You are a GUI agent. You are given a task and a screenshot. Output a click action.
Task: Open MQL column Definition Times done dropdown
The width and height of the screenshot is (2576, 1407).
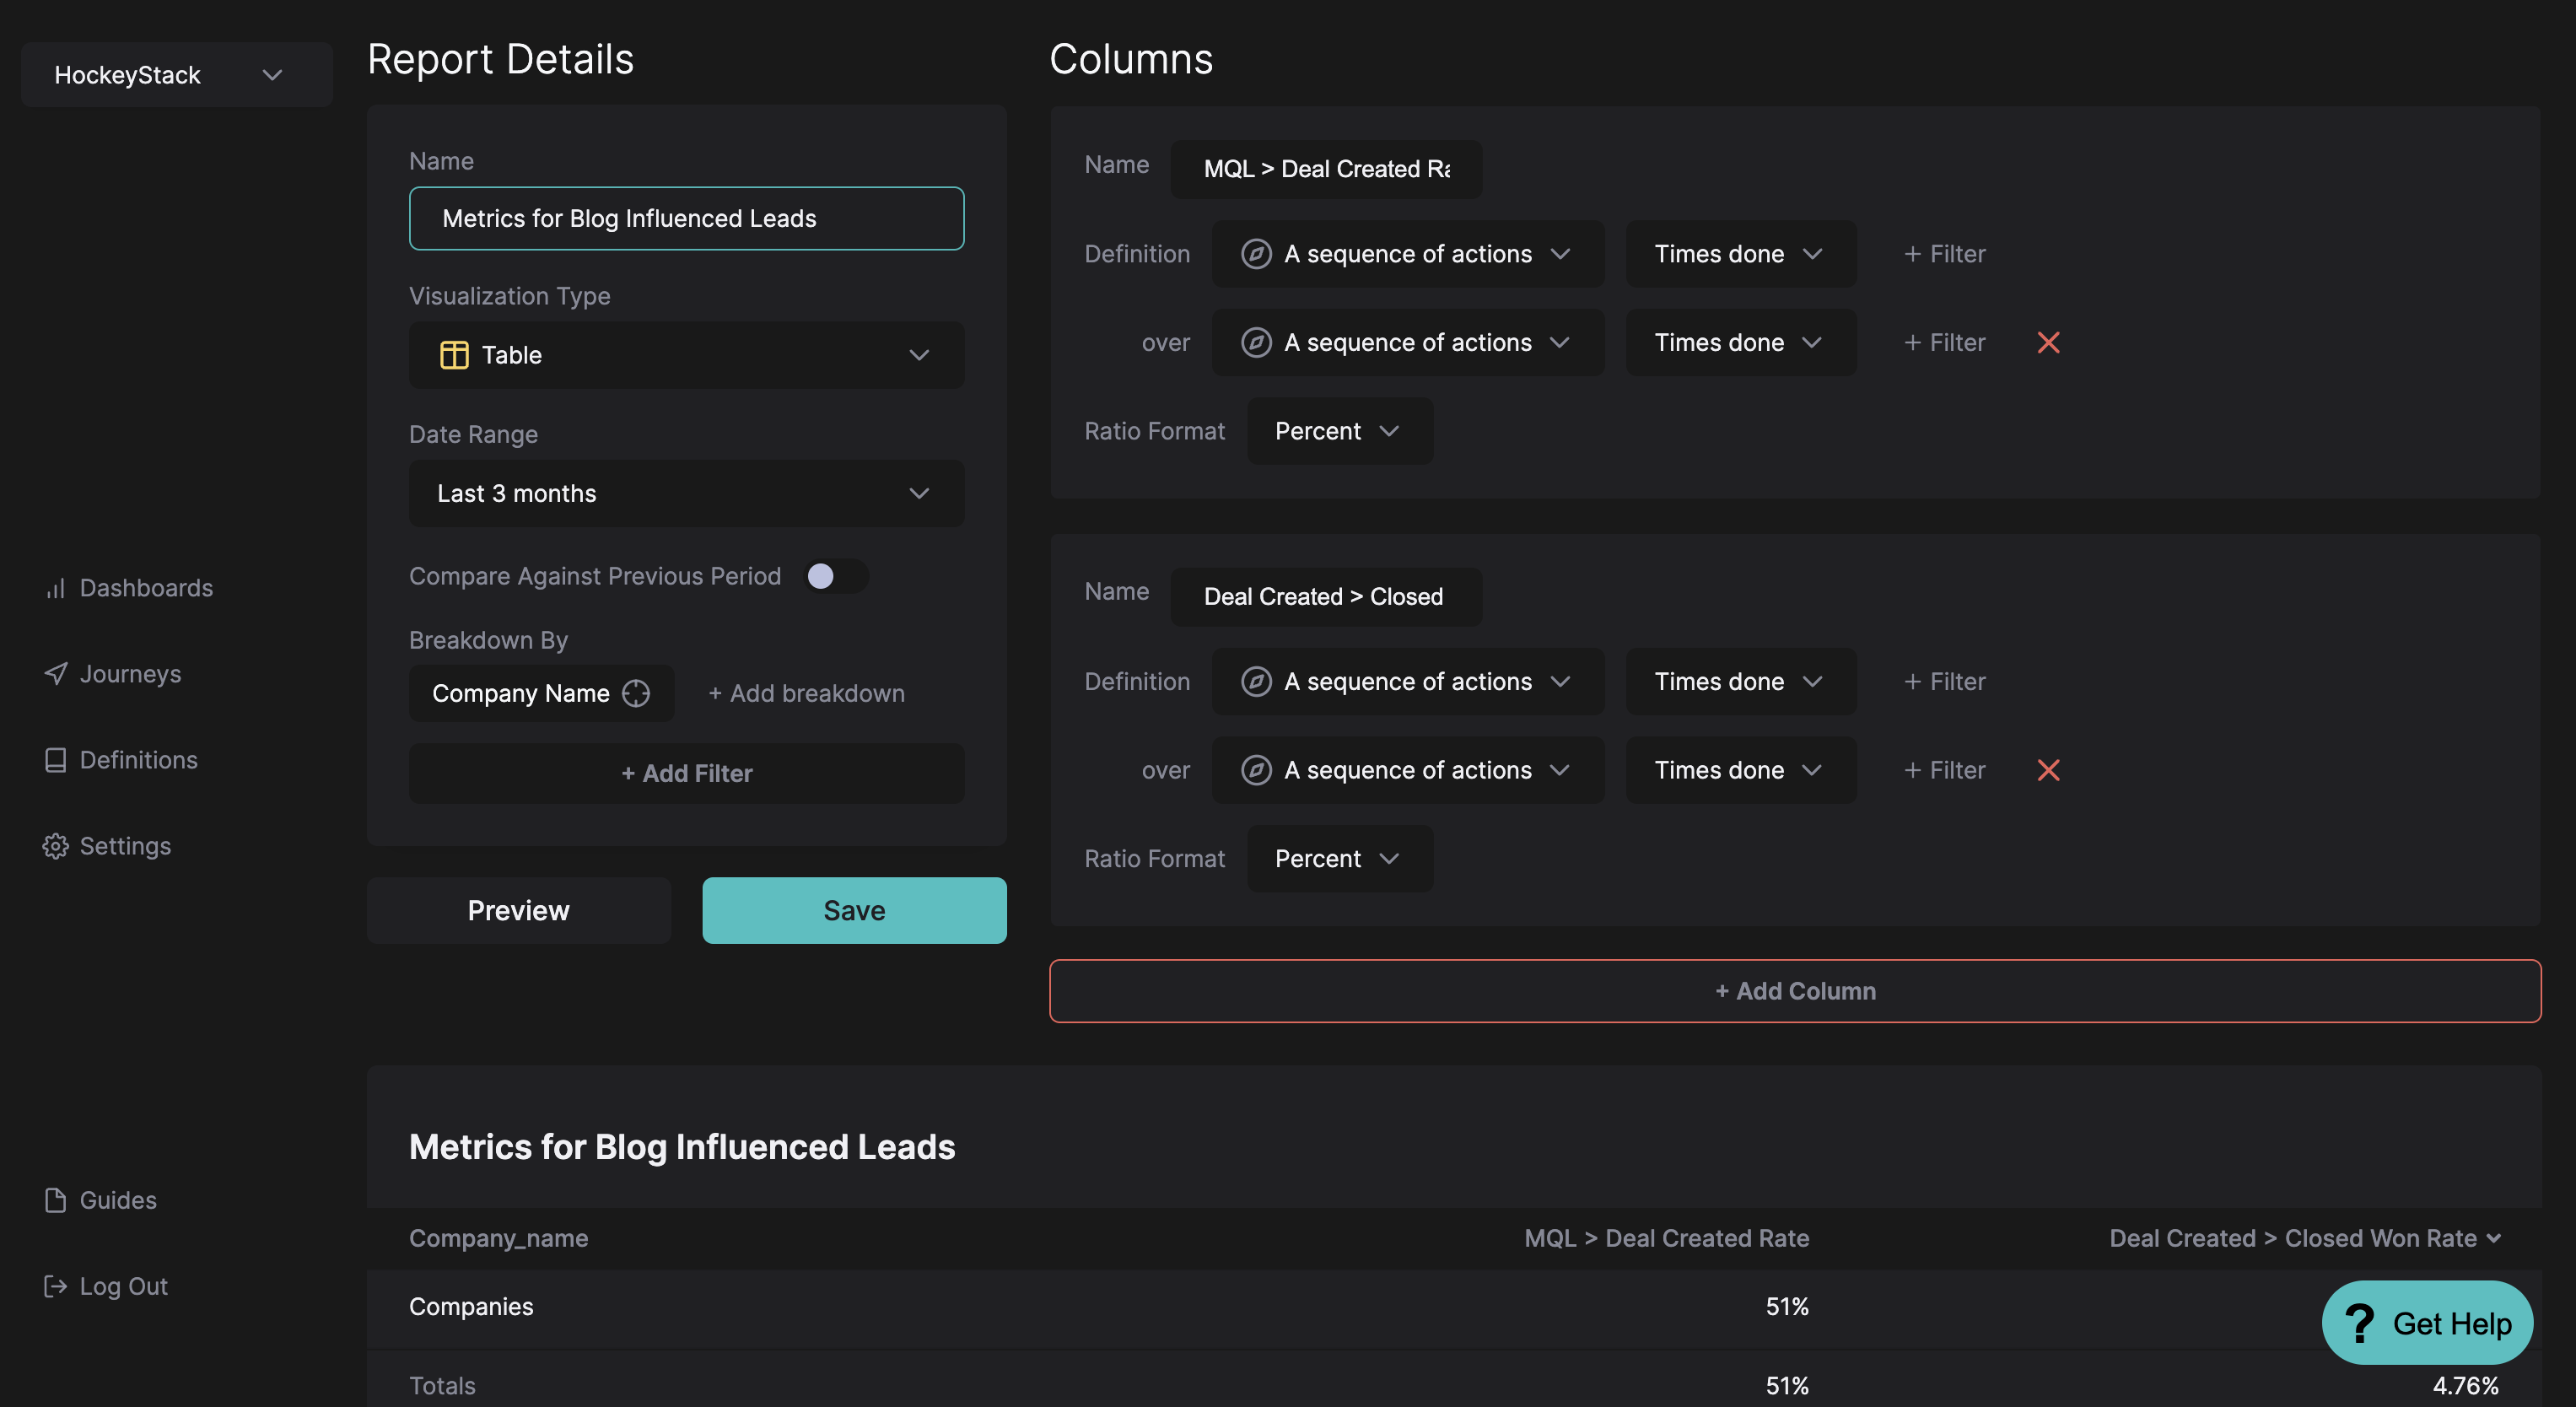pyautogui.click(x=1740, y=254)
